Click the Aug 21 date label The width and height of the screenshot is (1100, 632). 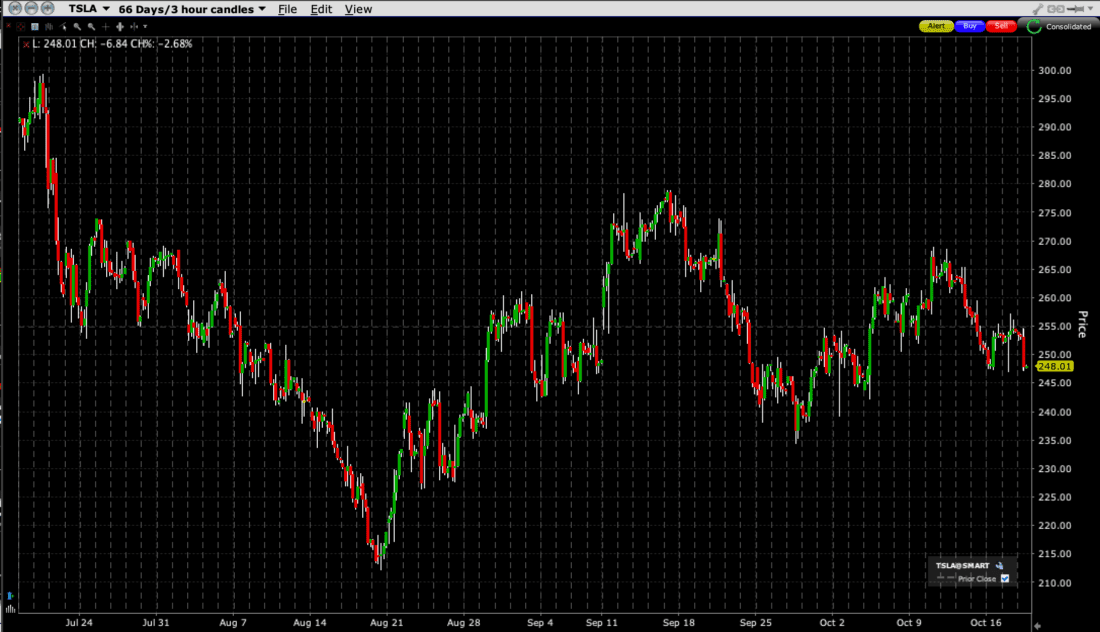point(387,622)
